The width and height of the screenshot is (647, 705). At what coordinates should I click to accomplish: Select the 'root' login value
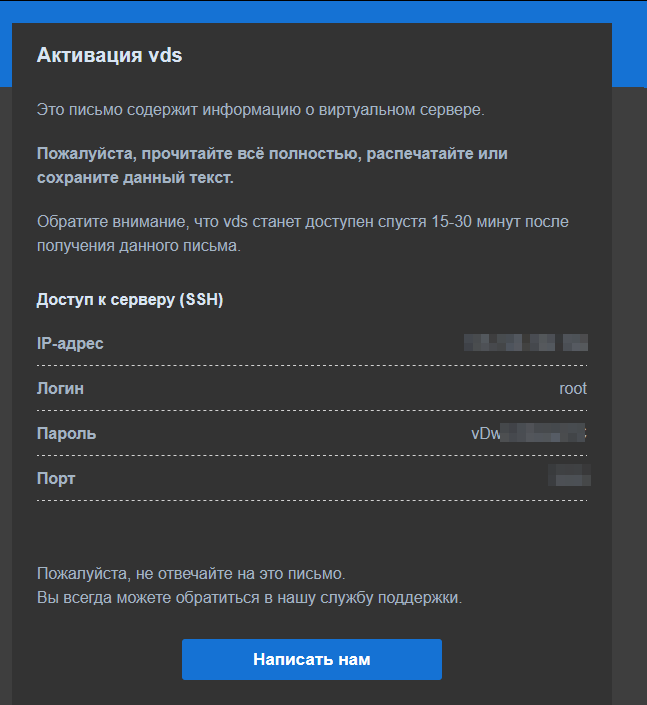tap(572, 389)
